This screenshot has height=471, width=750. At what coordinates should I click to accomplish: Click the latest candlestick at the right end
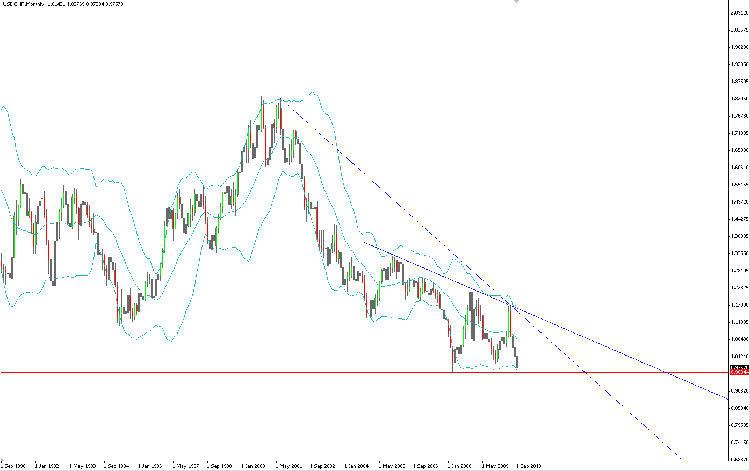pos(517,361)
